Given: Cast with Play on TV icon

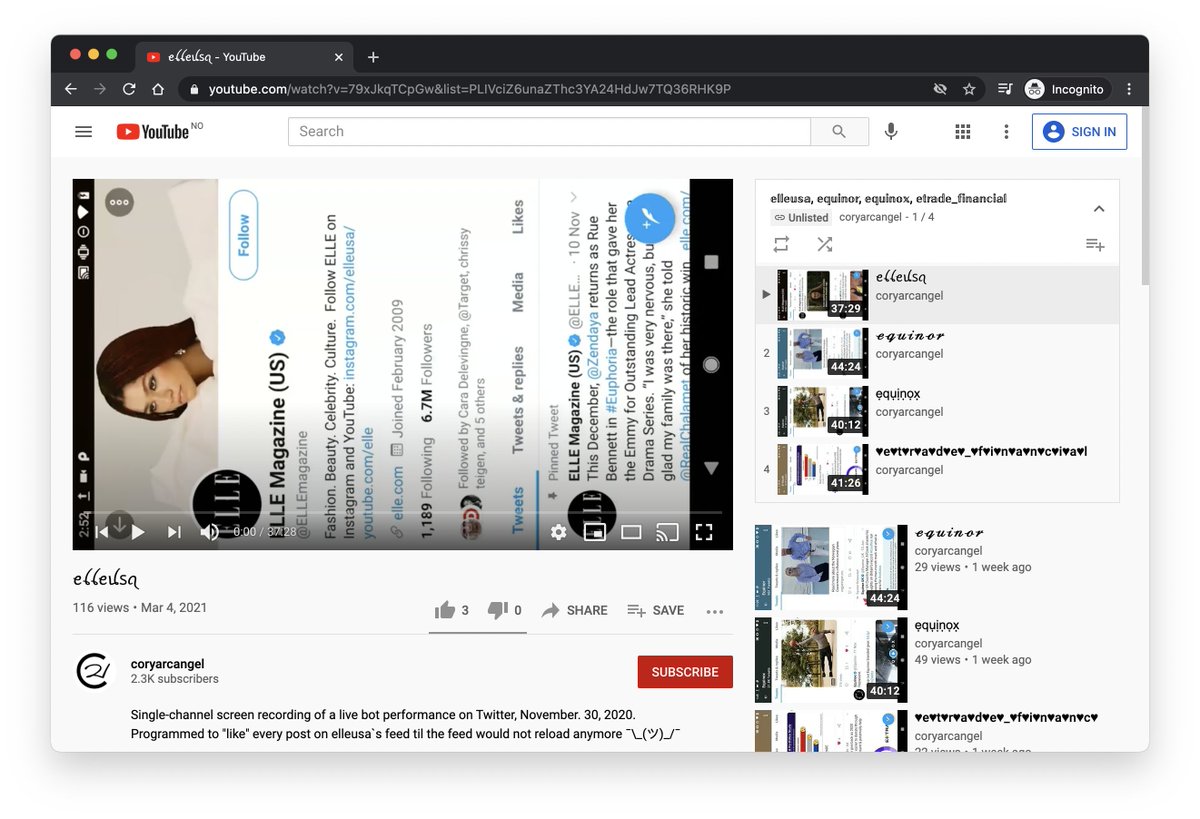Looking at the screenshot, I should click(x=667, y=532).
